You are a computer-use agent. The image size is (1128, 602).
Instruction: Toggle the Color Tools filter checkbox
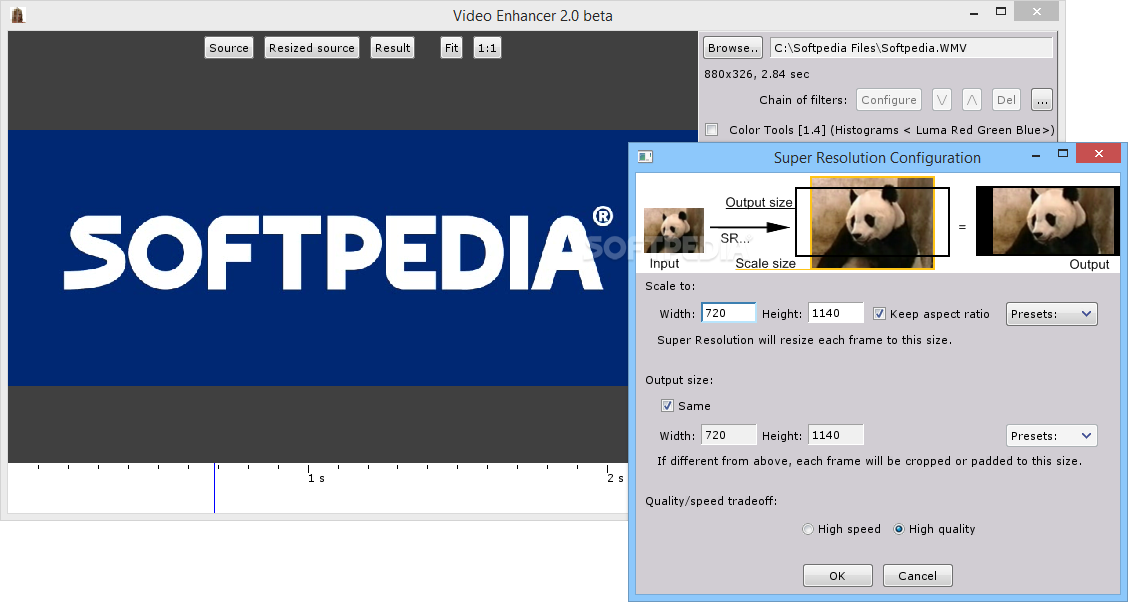click(711, 129)
